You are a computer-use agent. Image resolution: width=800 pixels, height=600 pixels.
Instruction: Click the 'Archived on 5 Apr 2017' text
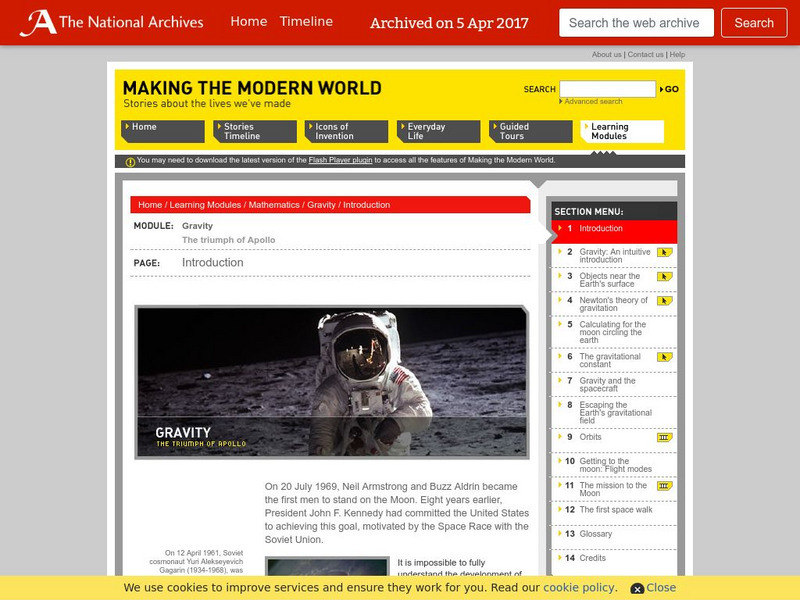pyautogui.click(x=449, y=23)
